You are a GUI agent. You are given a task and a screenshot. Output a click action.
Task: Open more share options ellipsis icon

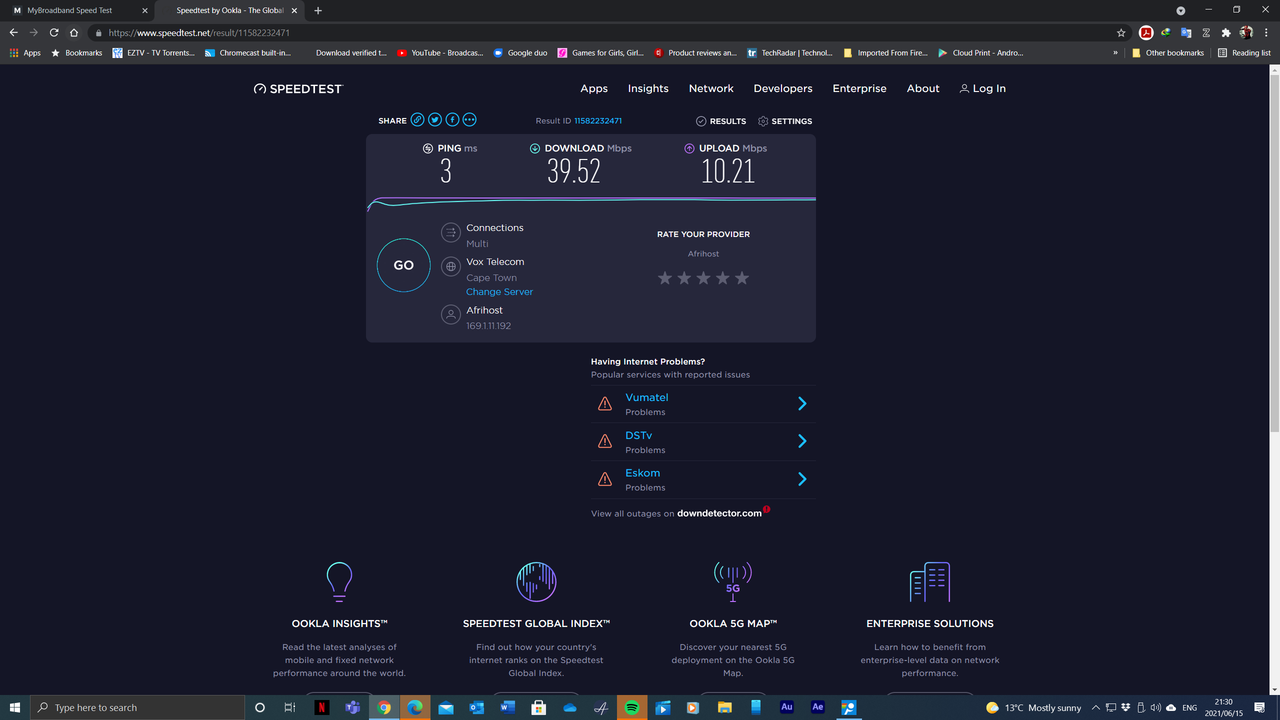pos(470,120)
